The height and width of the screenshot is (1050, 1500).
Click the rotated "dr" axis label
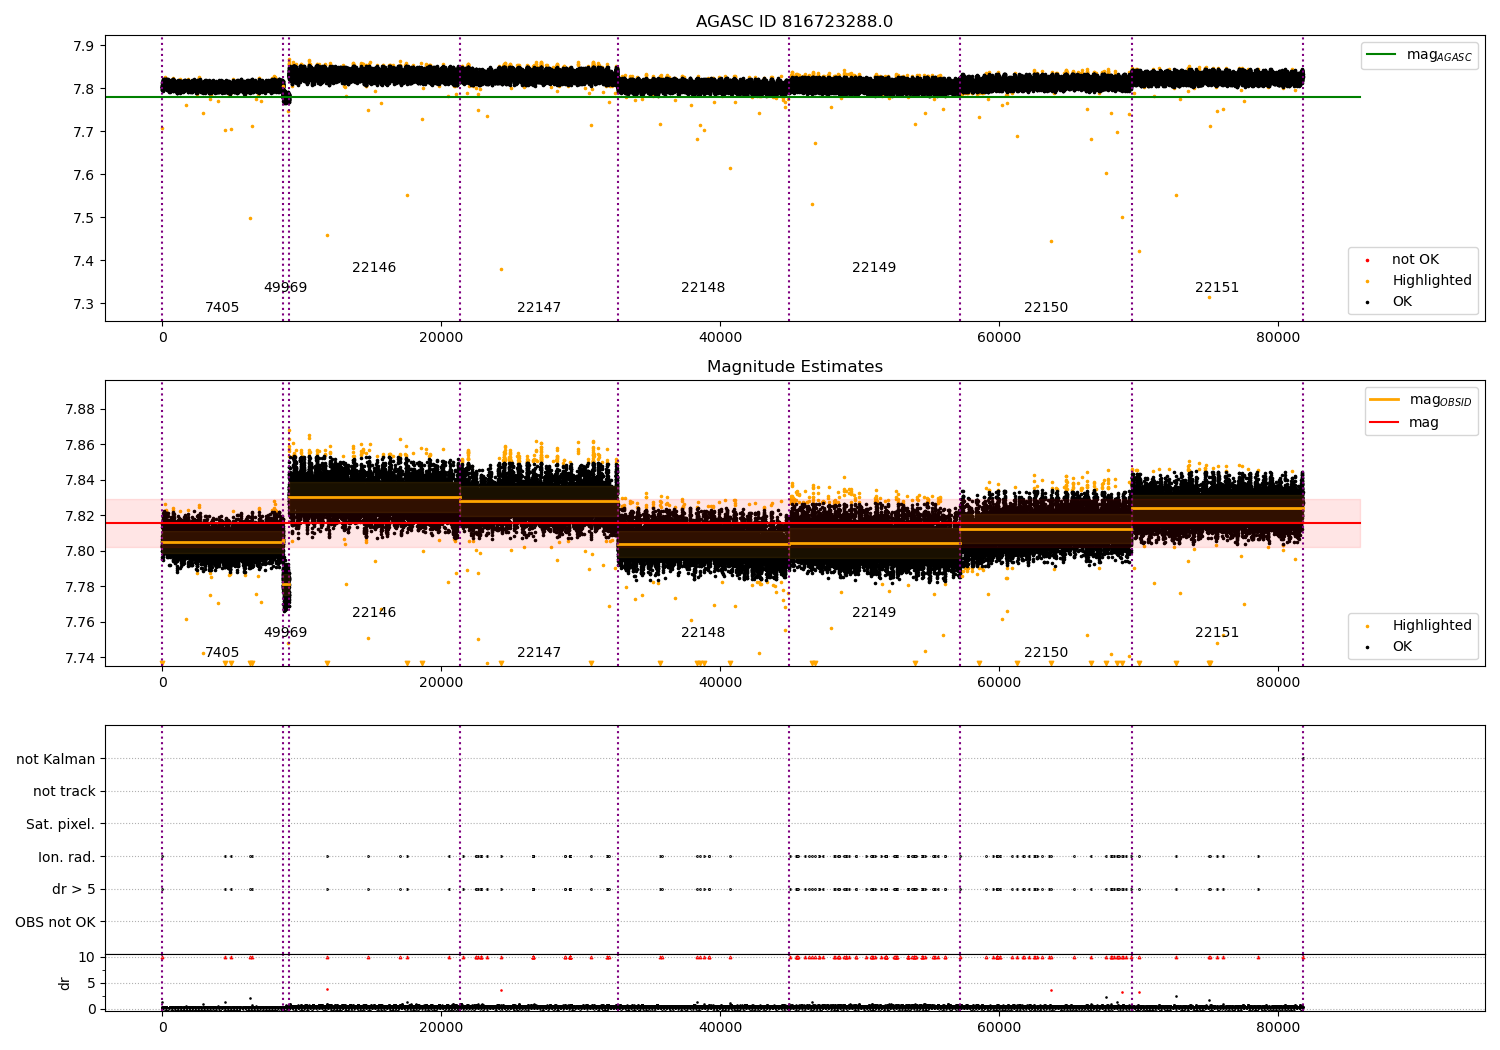pyautogui.click(x=65, y=983)
